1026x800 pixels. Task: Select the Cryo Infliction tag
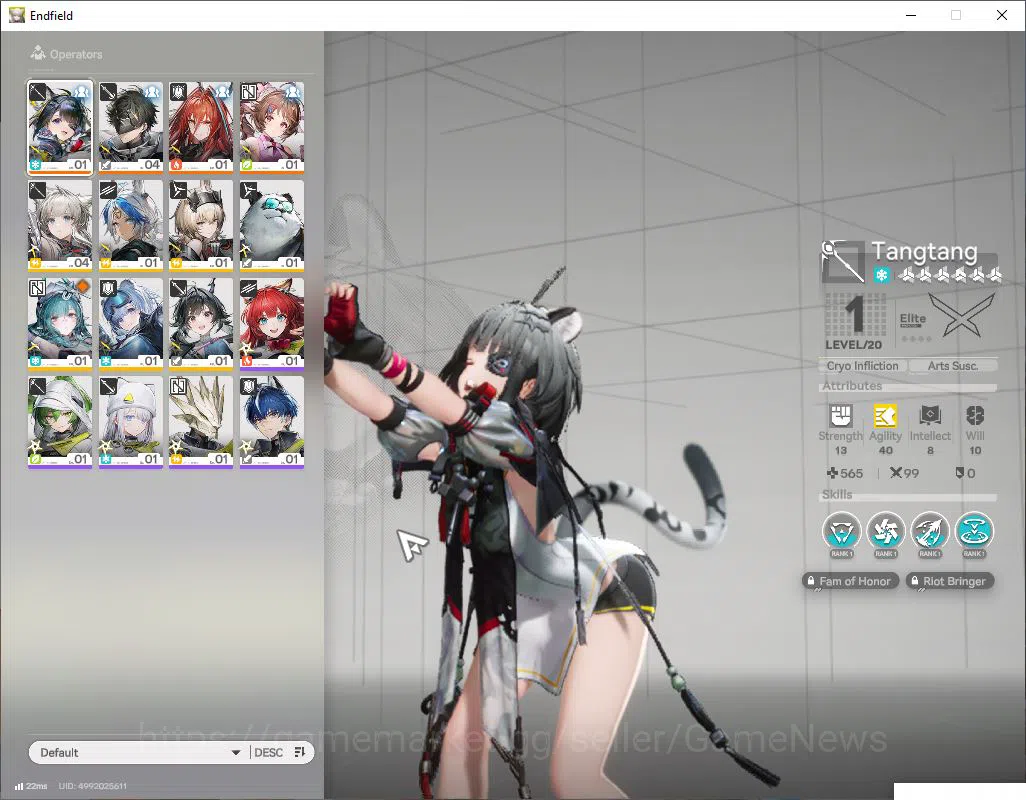pos(862,366)
